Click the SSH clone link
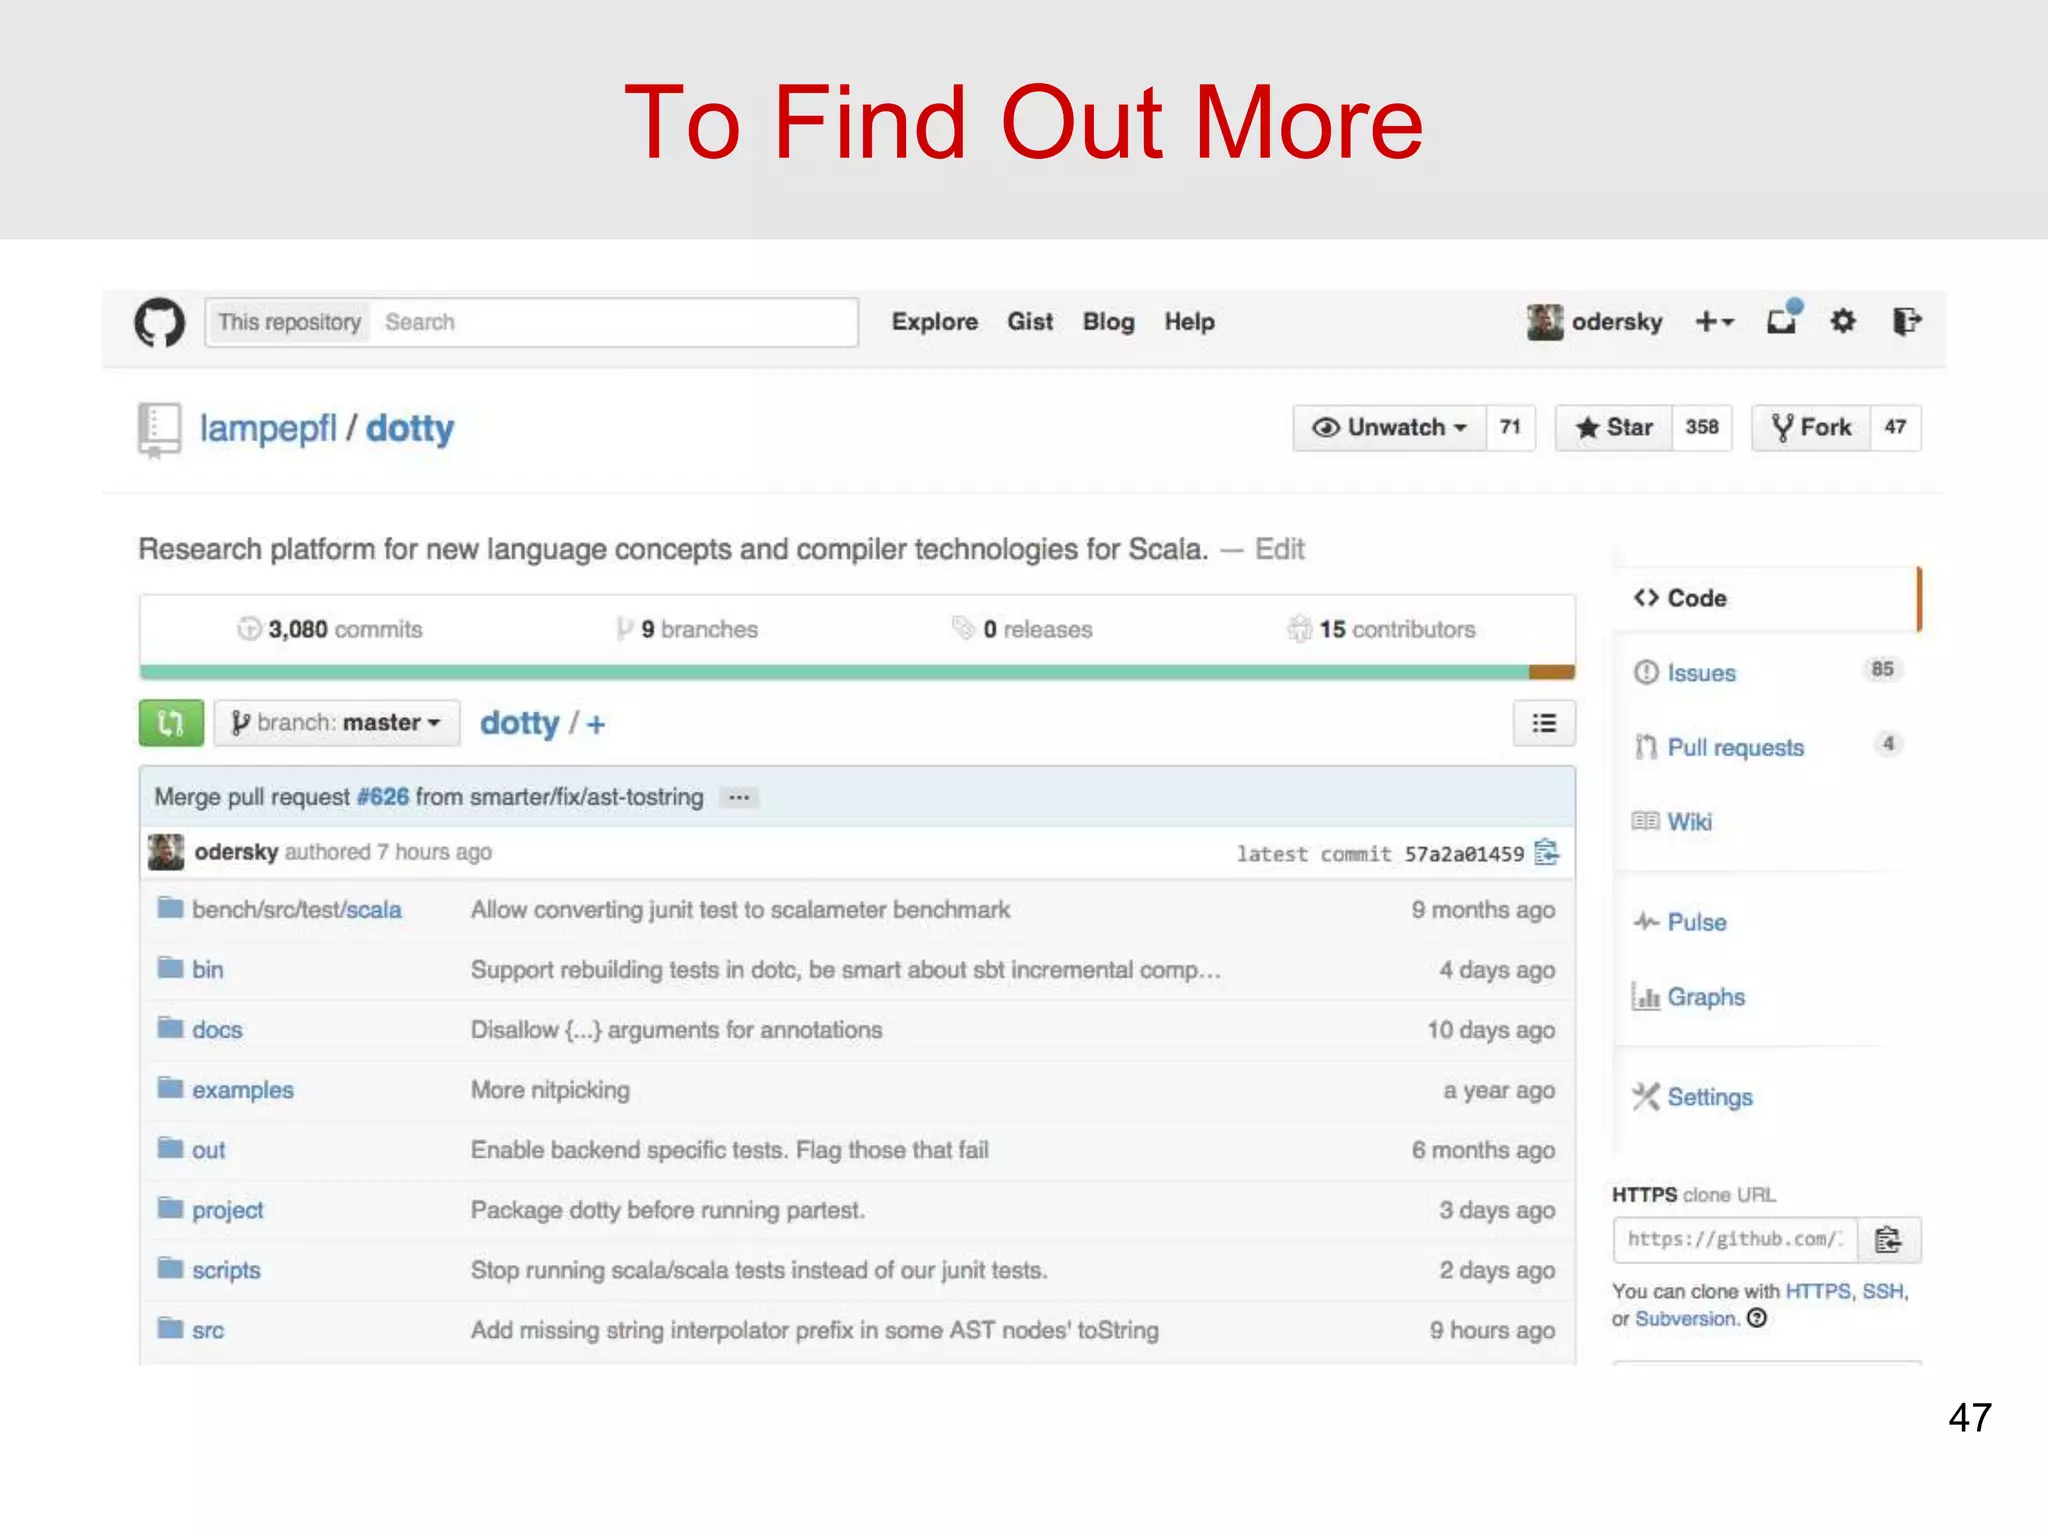This screenshot has width=2048, height=1536. [1883, 1291]
